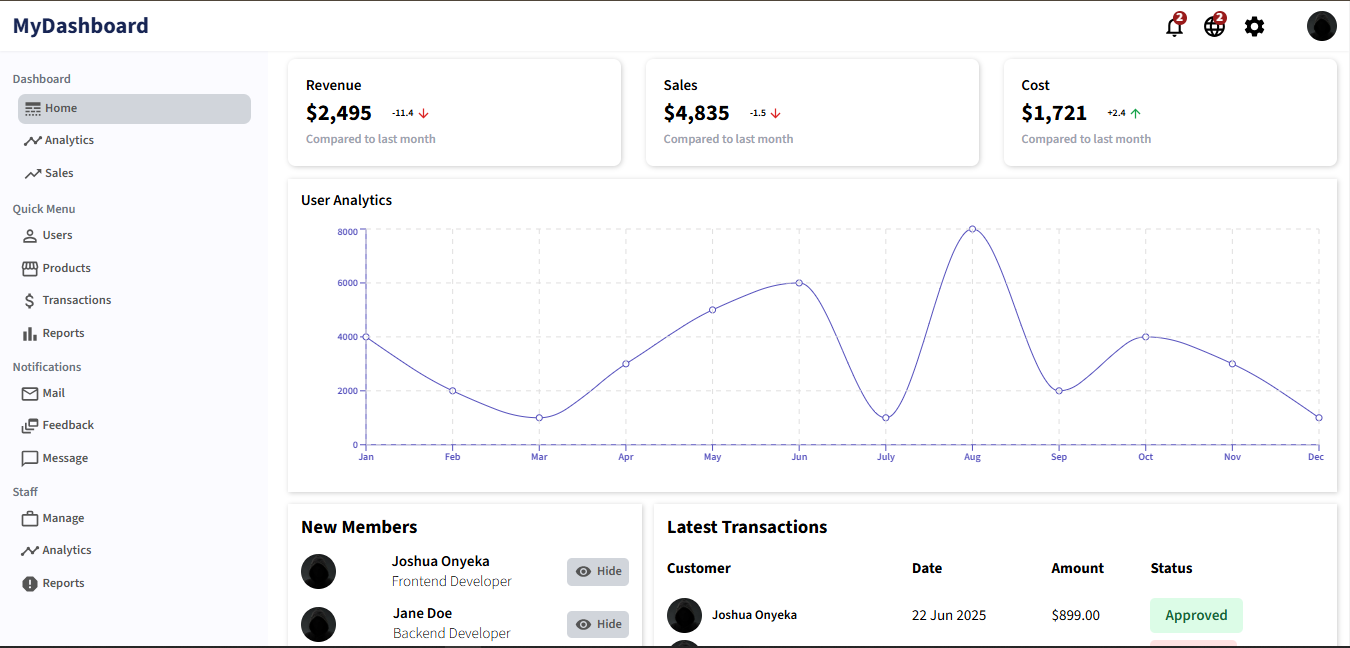The width and height of the screenshot is (1350, 648).
Task: Go to Sales in the sidebar
Action: [x=58, y=173]
